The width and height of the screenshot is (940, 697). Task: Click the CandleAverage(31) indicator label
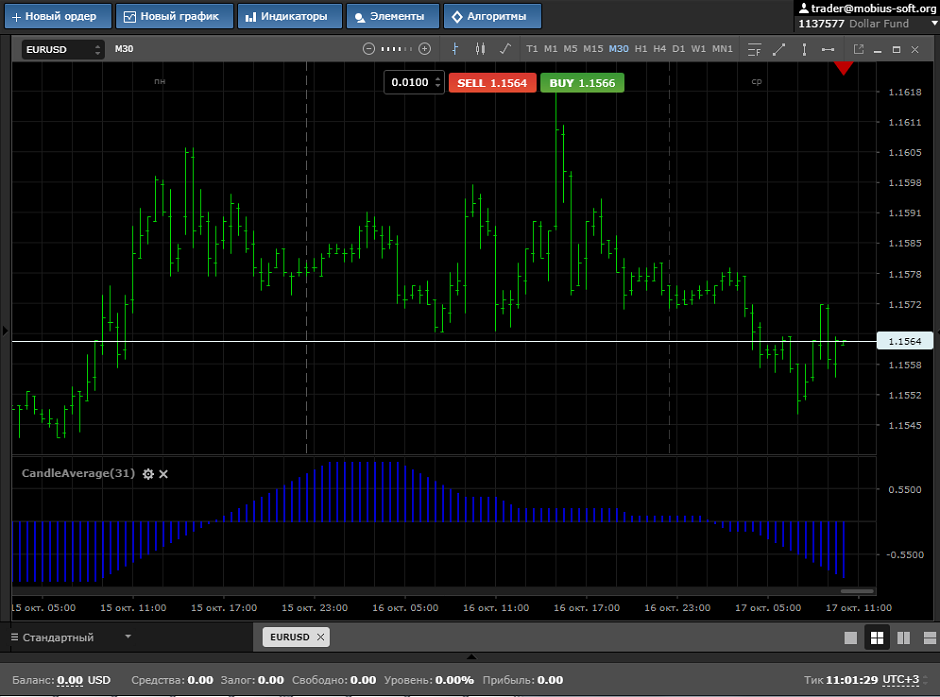(78, 473)
